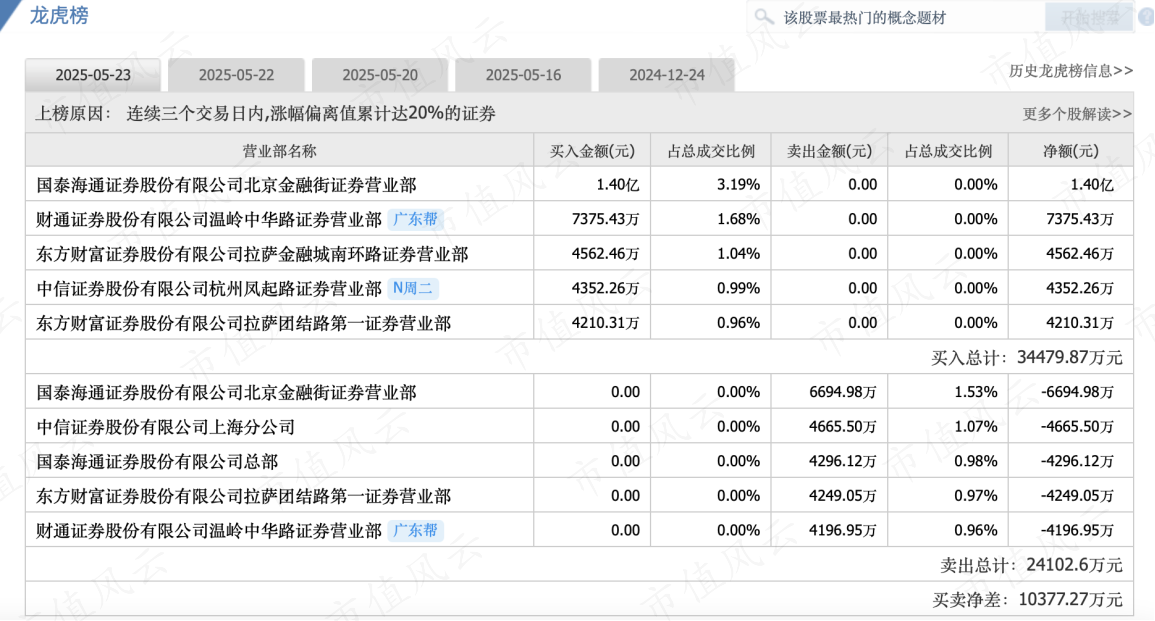
Task: Click the N周二 tag badge
Action: 414,288
